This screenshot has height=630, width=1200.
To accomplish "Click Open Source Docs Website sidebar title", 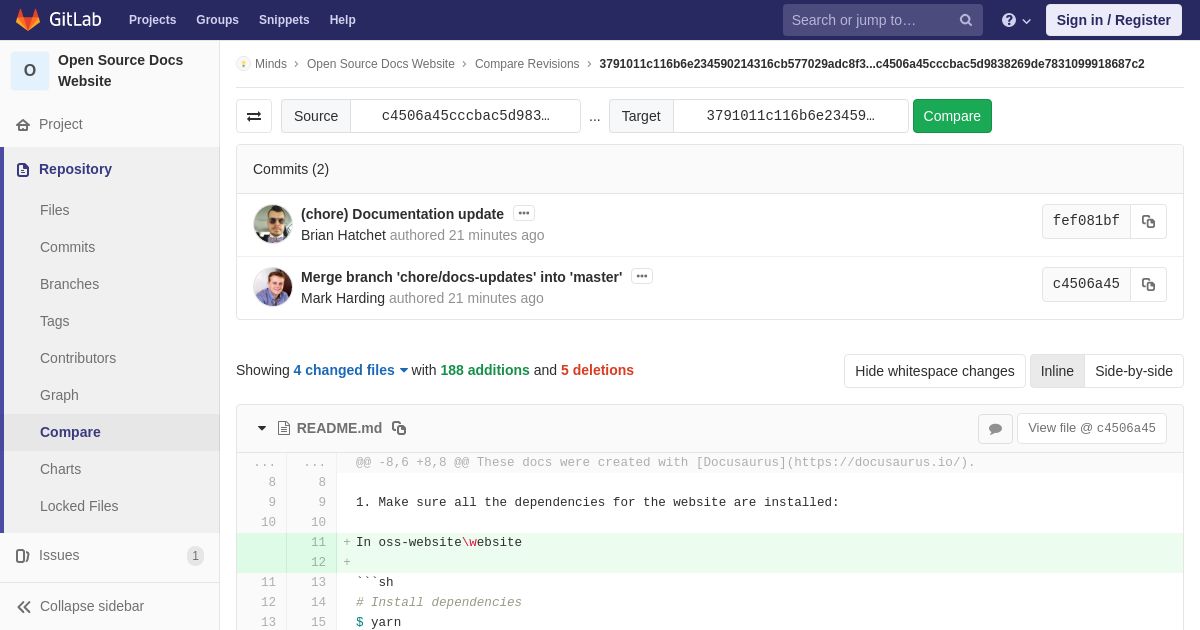I will point(120,70).
